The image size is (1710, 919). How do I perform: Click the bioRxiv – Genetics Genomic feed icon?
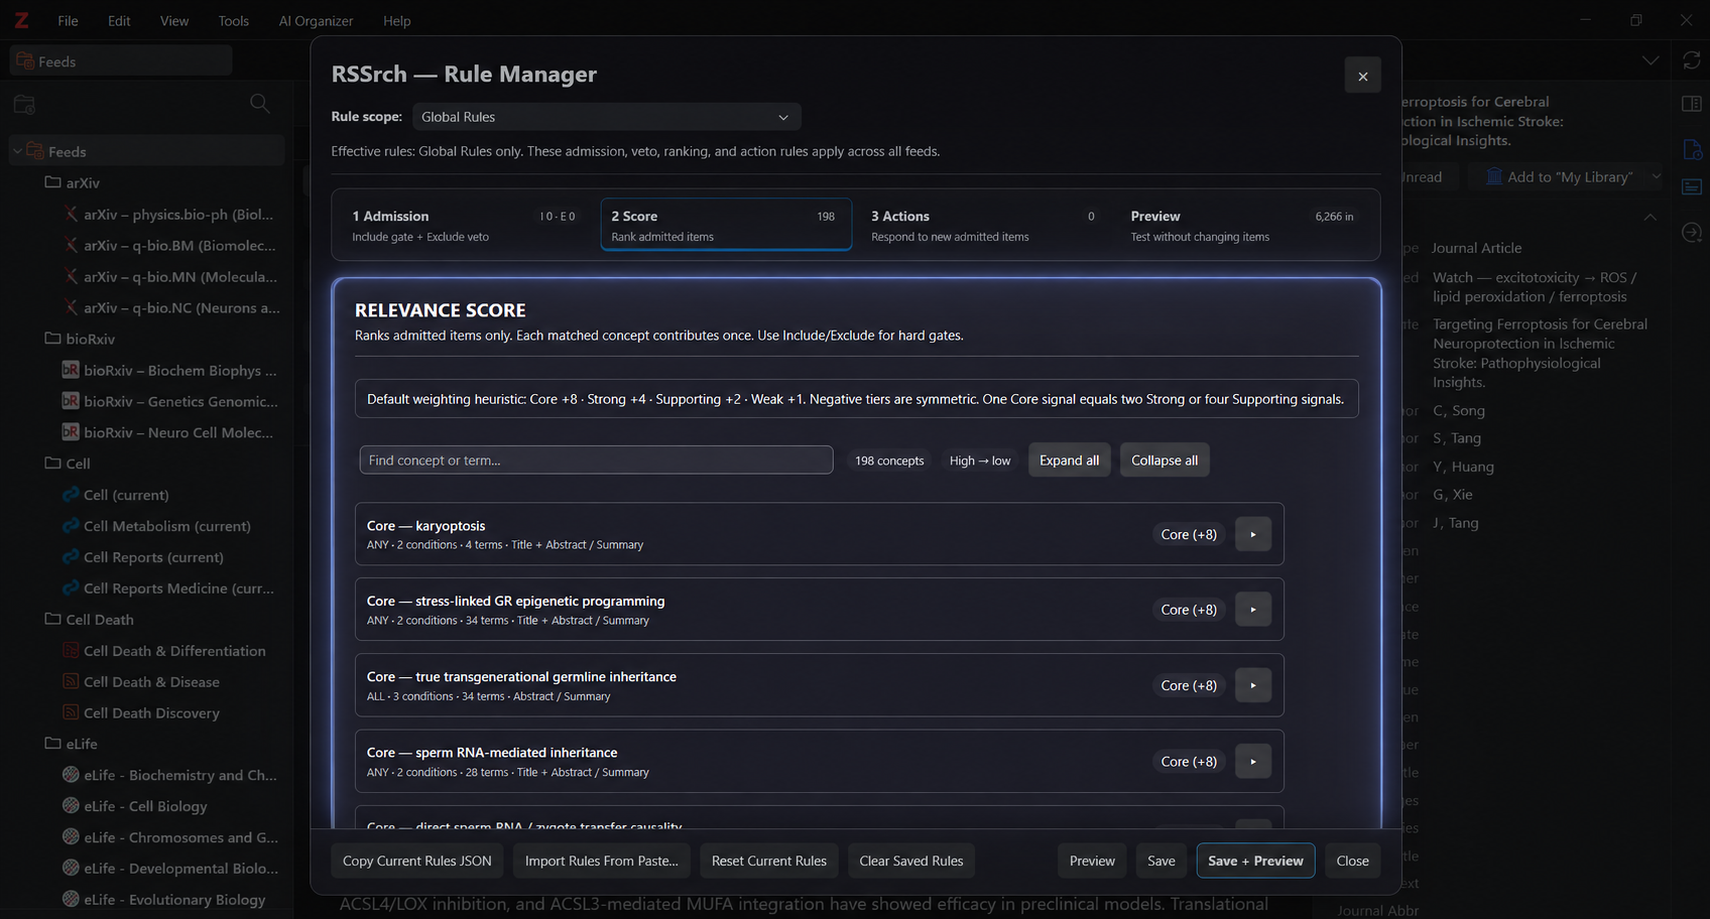pos(71,400)
